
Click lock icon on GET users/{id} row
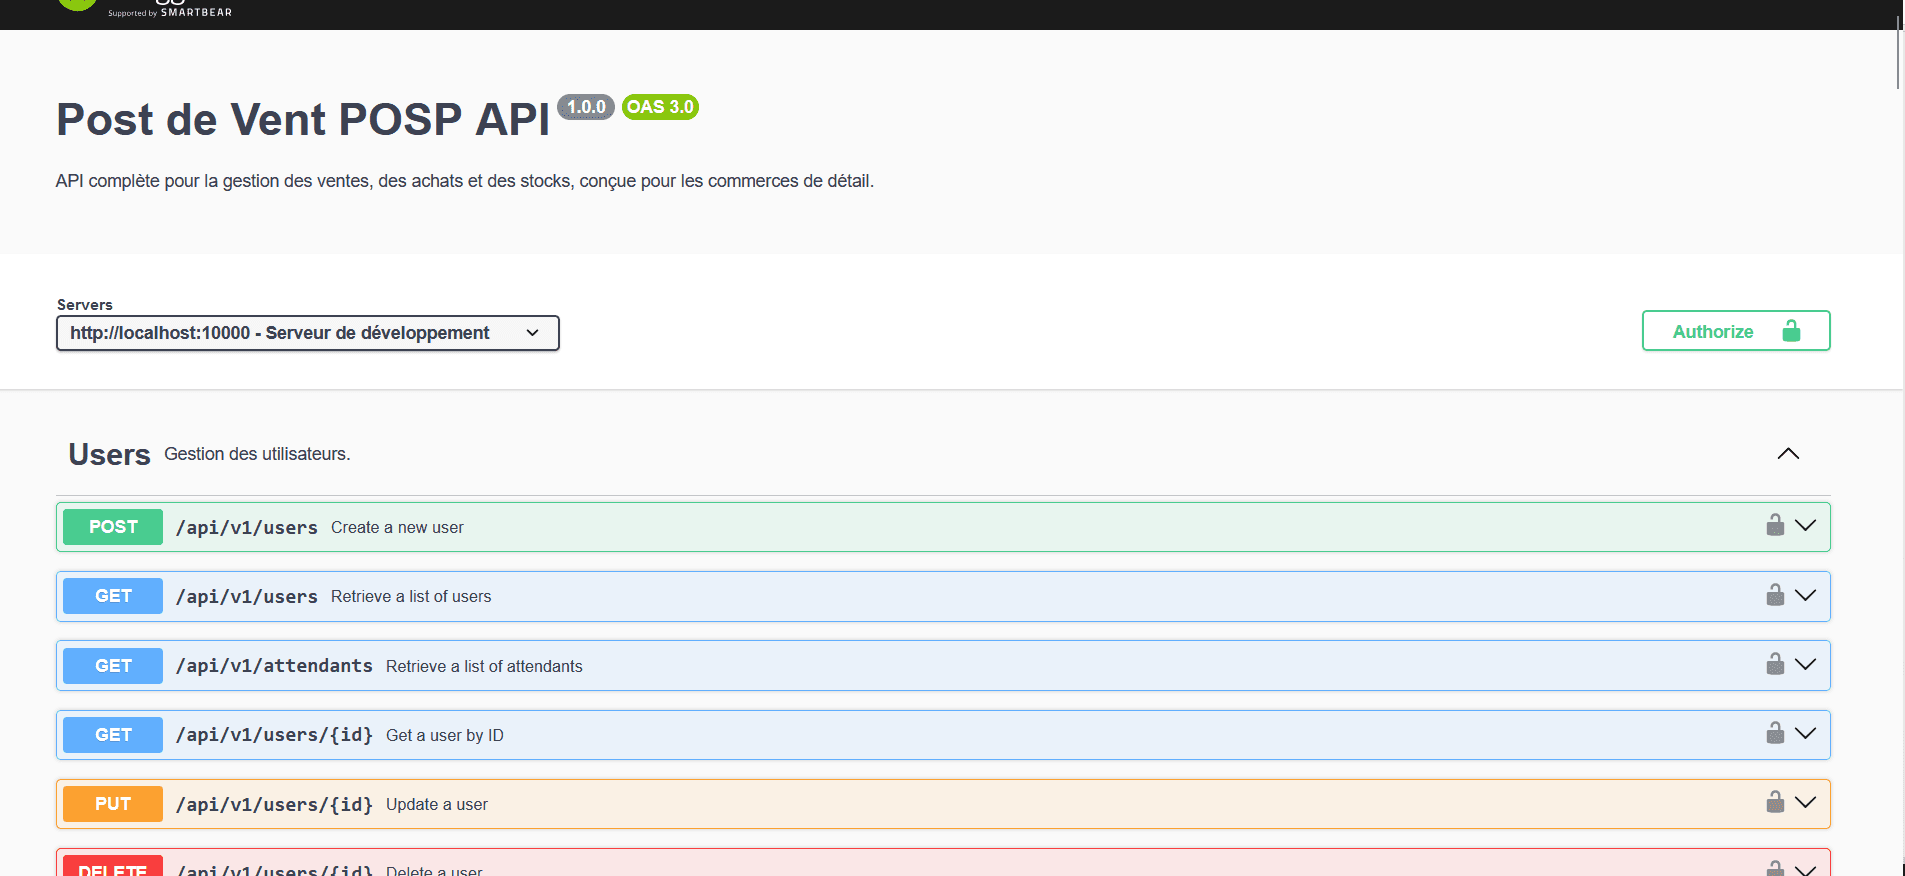(1775, 734)
